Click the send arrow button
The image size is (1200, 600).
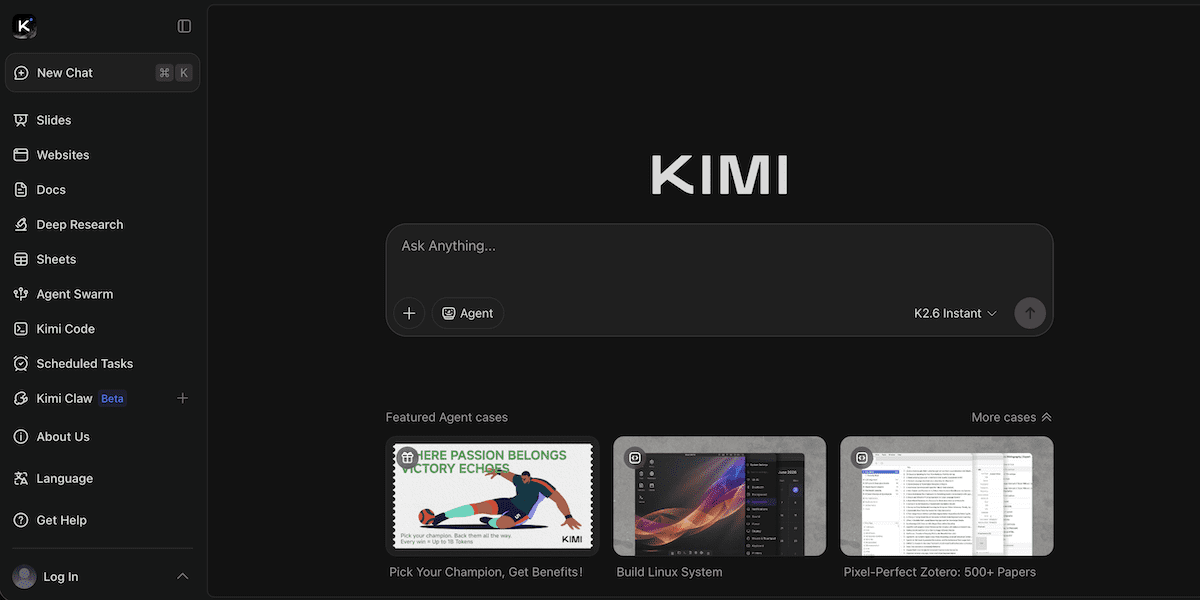[1030, 313]
